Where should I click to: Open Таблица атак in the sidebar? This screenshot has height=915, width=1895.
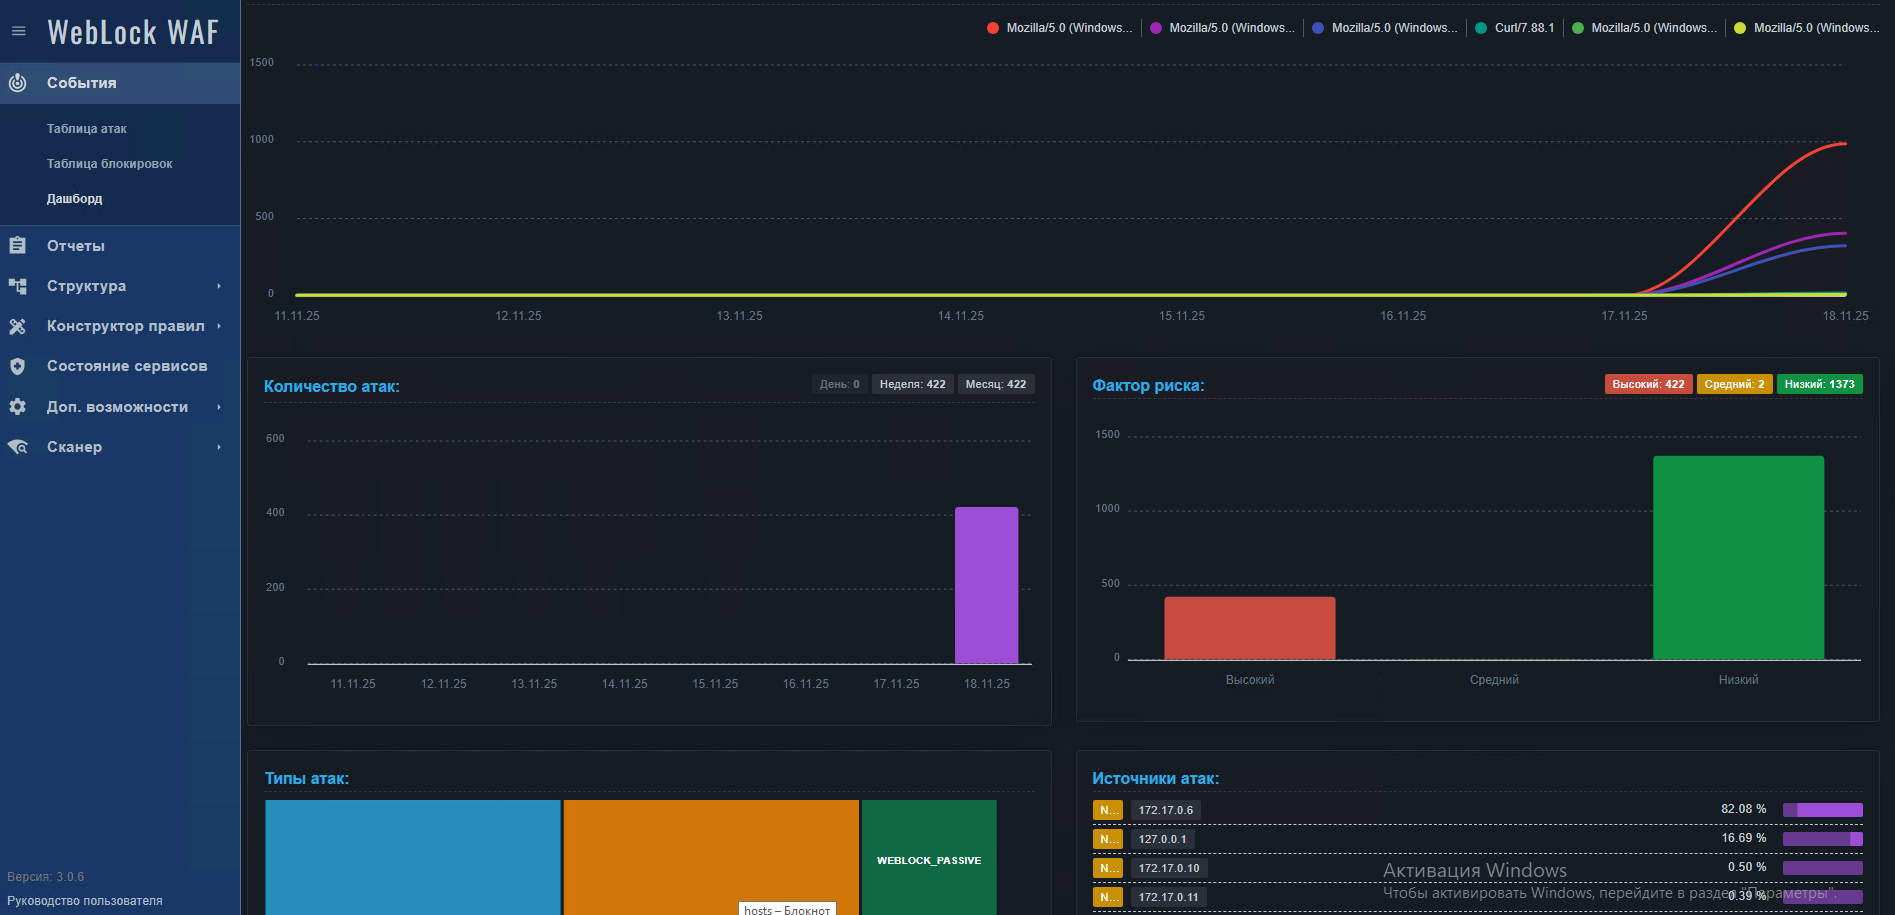87,129
